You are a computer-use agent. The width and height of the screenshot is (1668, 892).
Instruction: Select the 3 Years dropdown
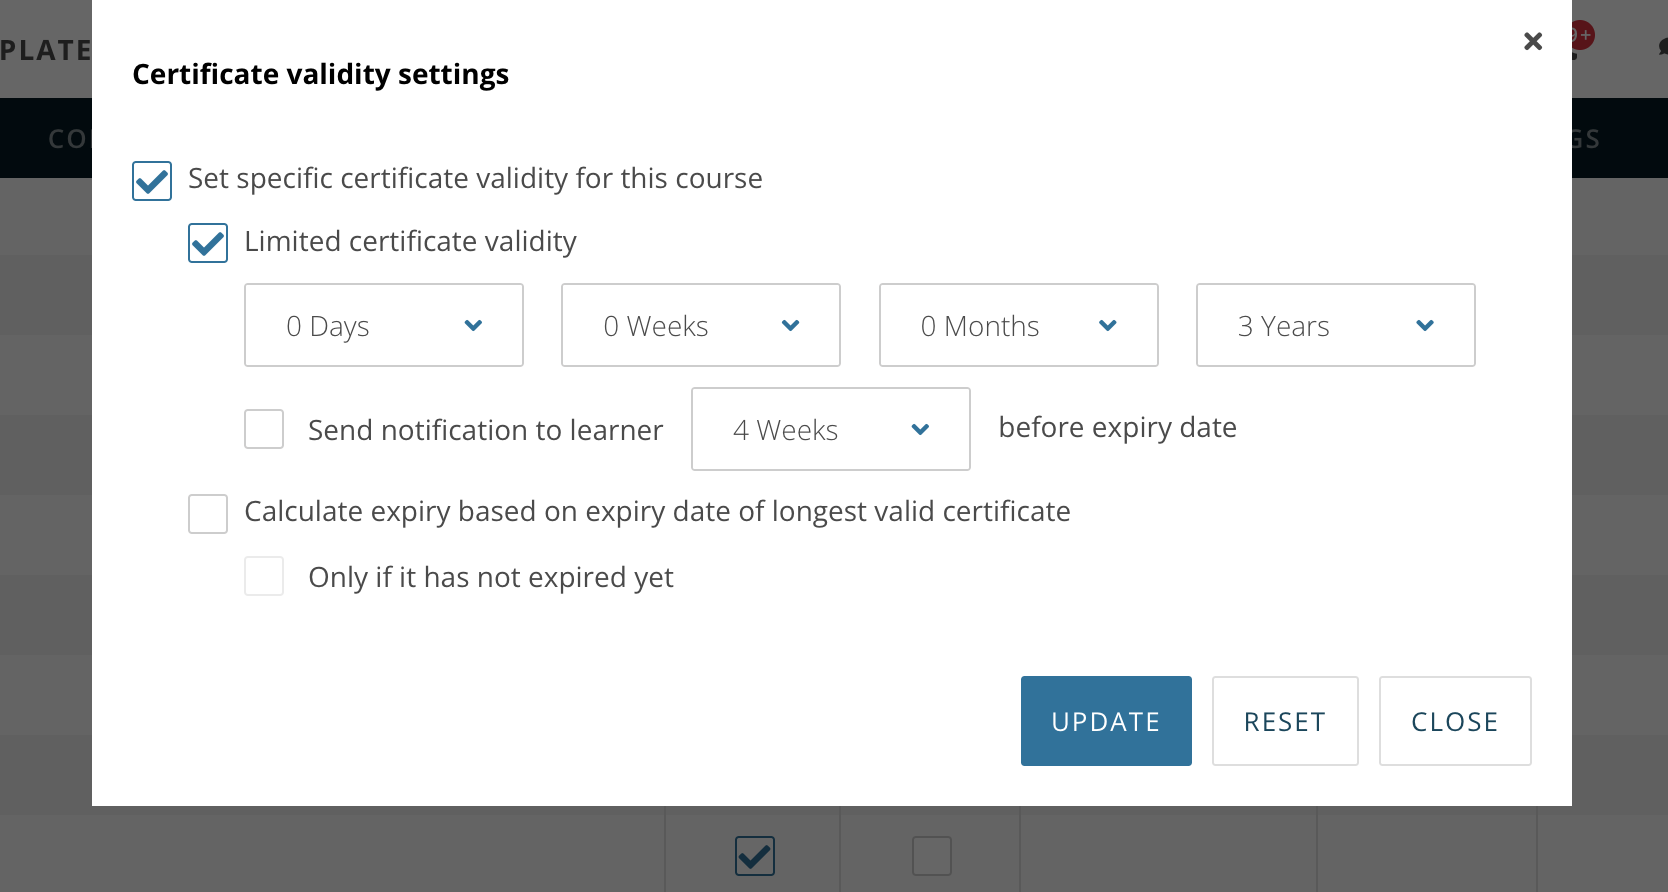[x=1335, y=325]
